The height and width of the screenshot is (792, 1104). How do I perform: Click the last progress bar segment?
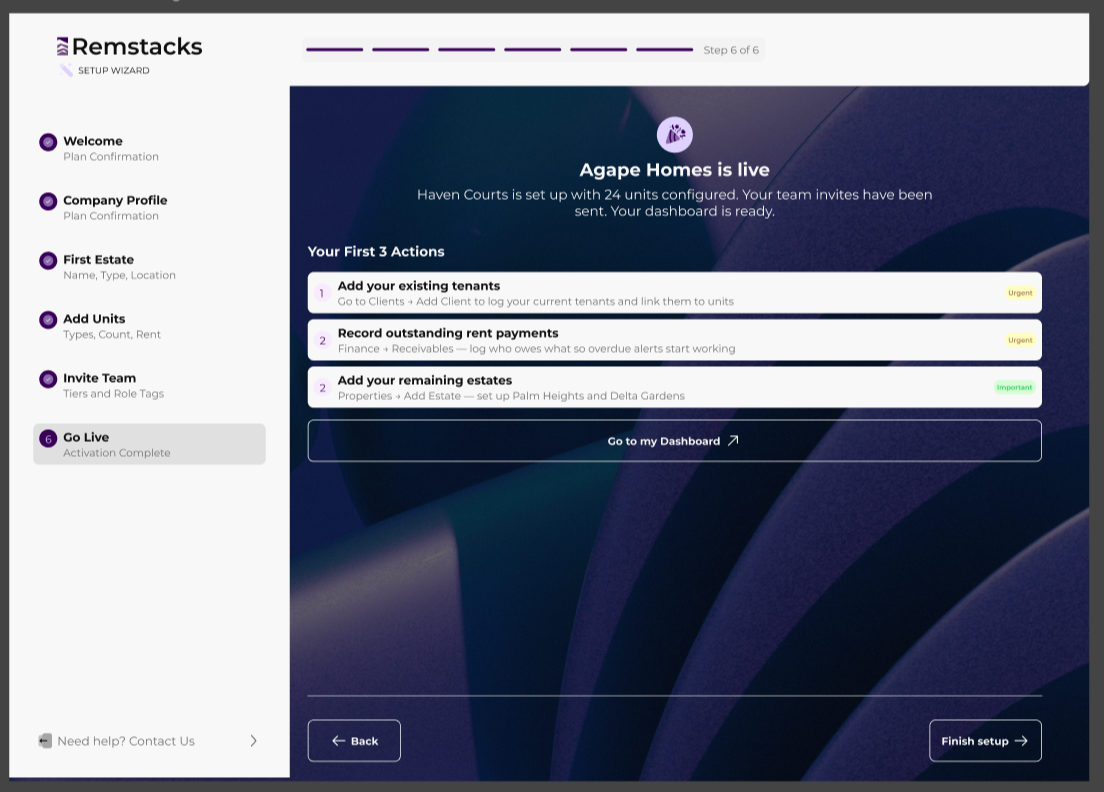coord(665,50)
